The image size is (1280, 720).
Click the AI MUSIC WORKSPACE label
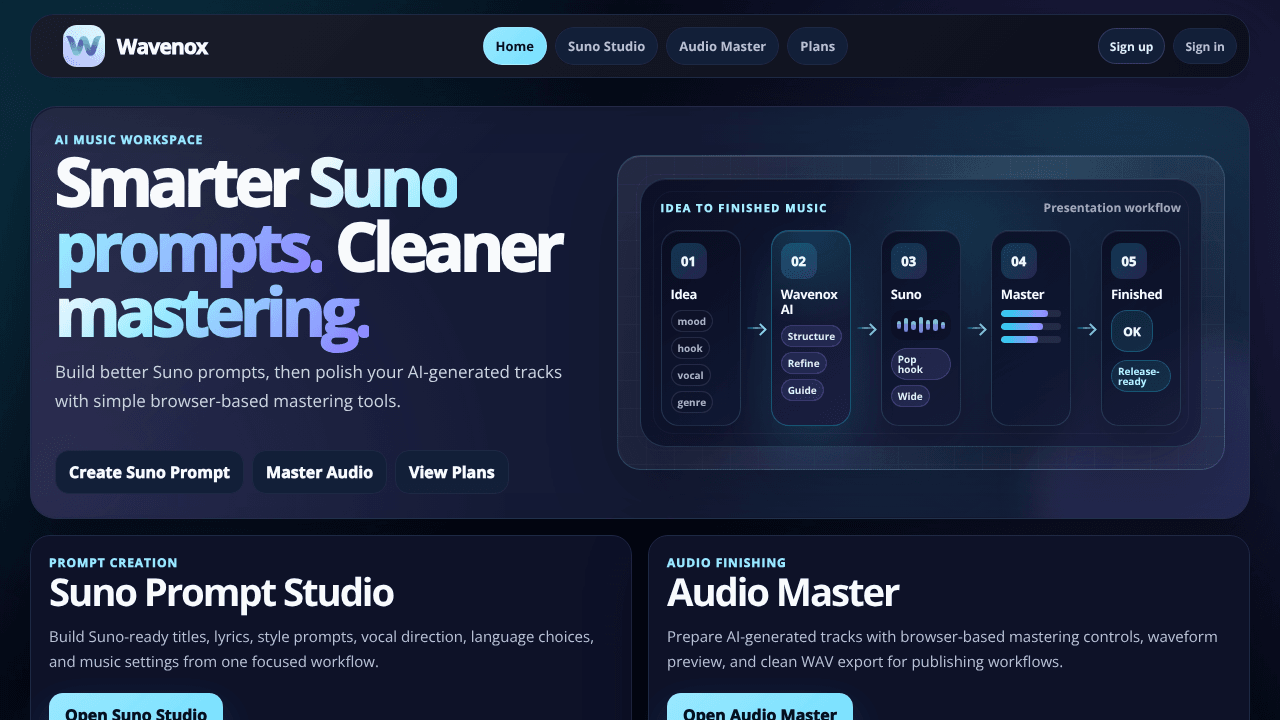129,140
